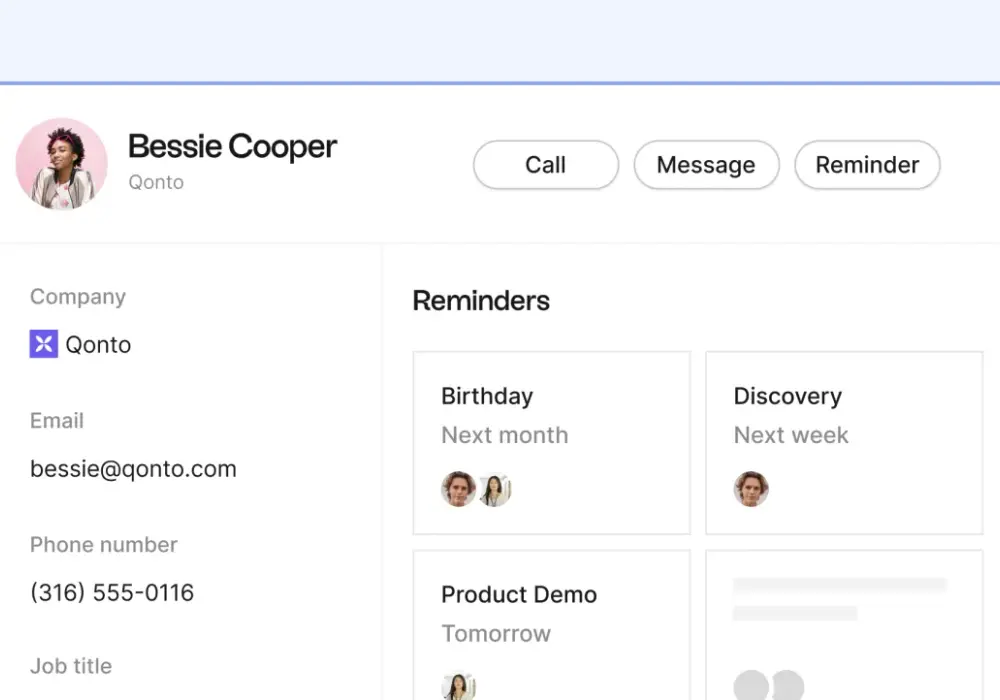Viewport: 1000px width, 700px height.
Task: Click the Call button
Action: (x=546, y=165)
